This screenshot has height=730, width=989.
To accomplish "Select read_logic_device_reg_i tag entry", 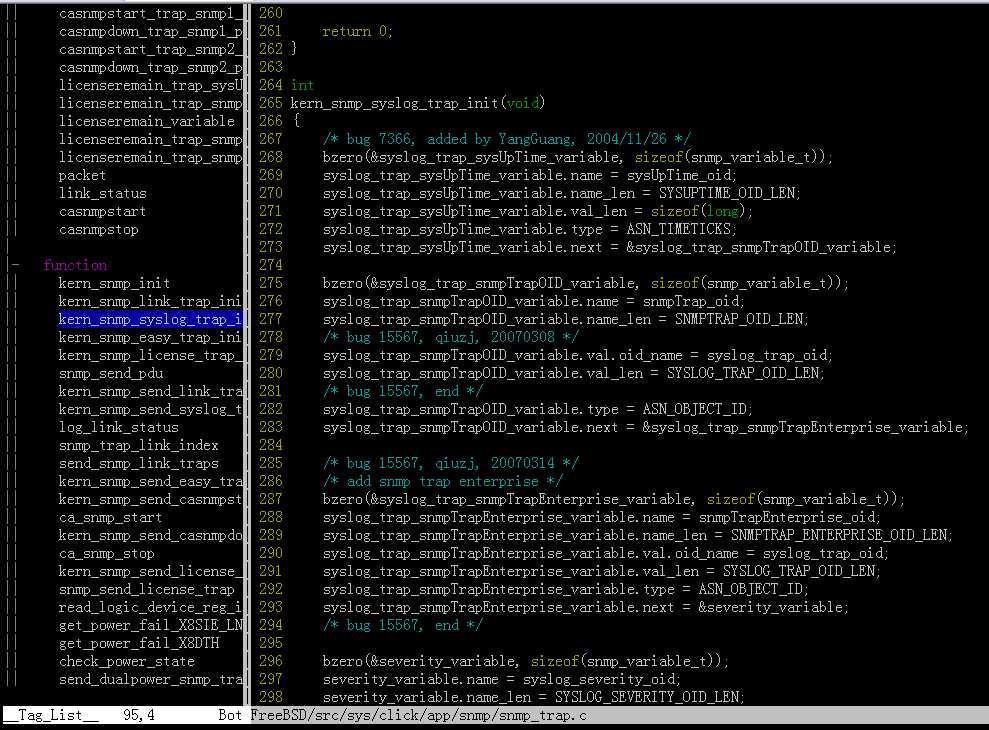I will click(x=150, y=607).
